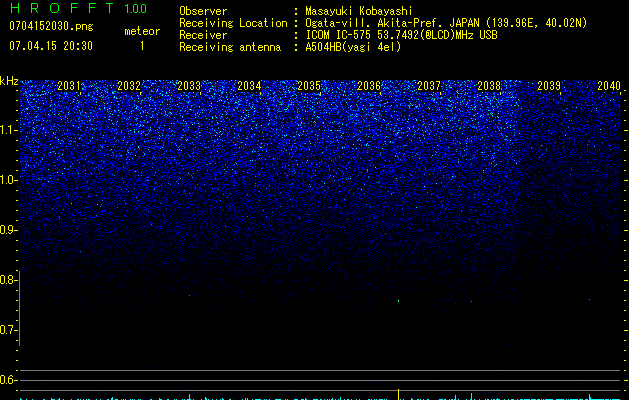Click the Receiver ICOM IC-575 text

tap(401, 35)
